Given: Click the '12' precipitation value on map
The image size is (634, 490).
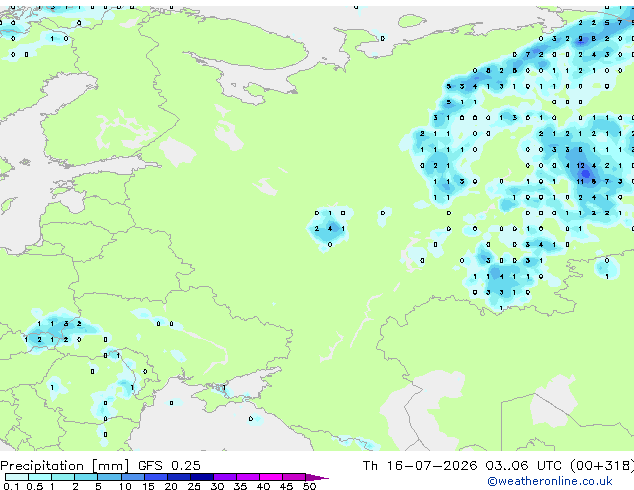Looking at the screenshot, I should 580,165.
